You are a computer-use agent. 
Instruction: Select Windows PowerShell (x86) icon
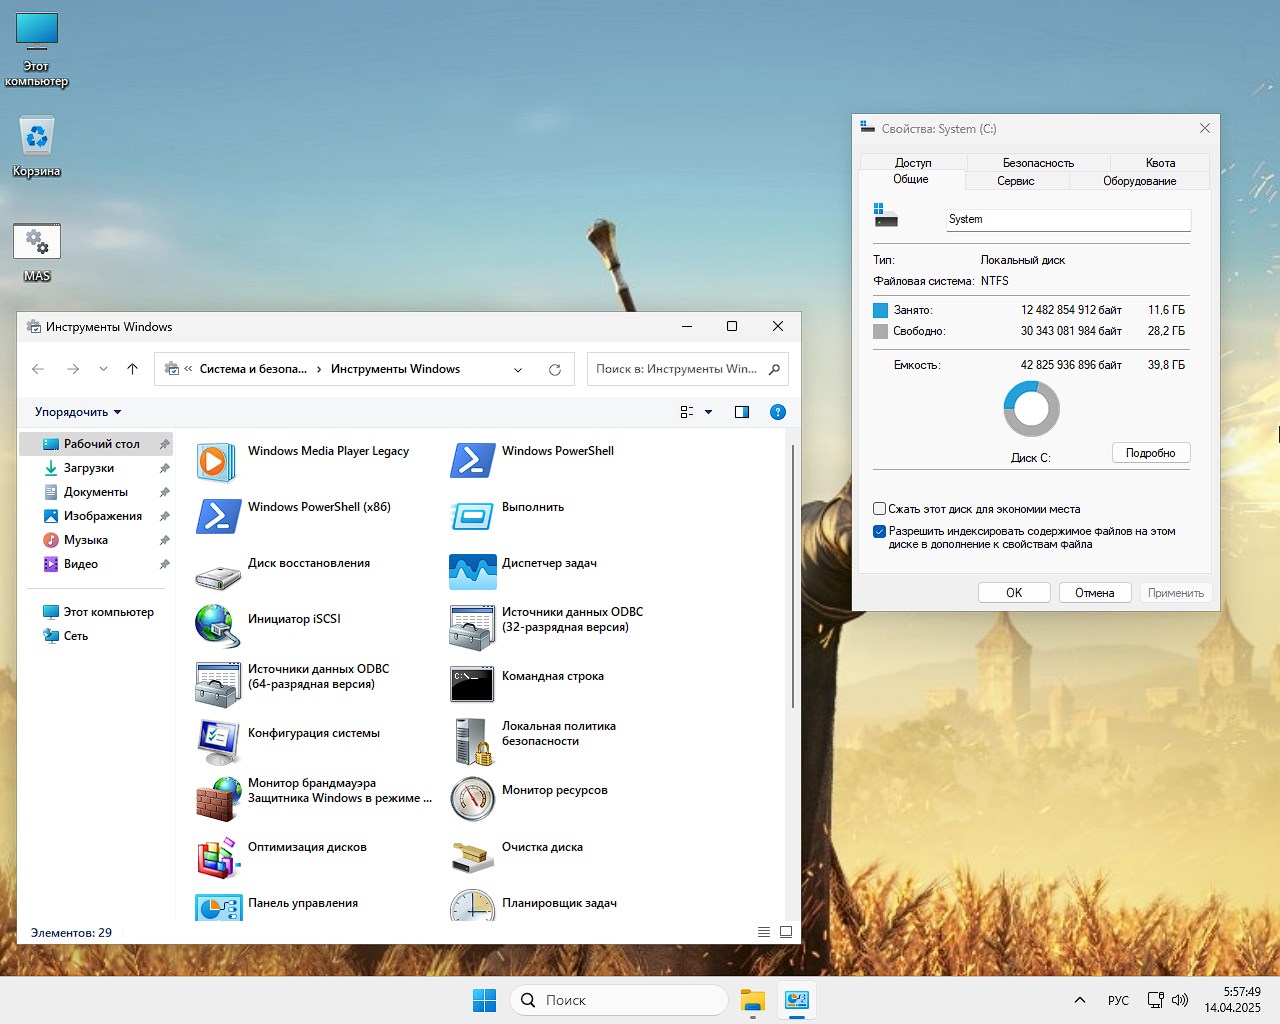[x=218, y=517]
